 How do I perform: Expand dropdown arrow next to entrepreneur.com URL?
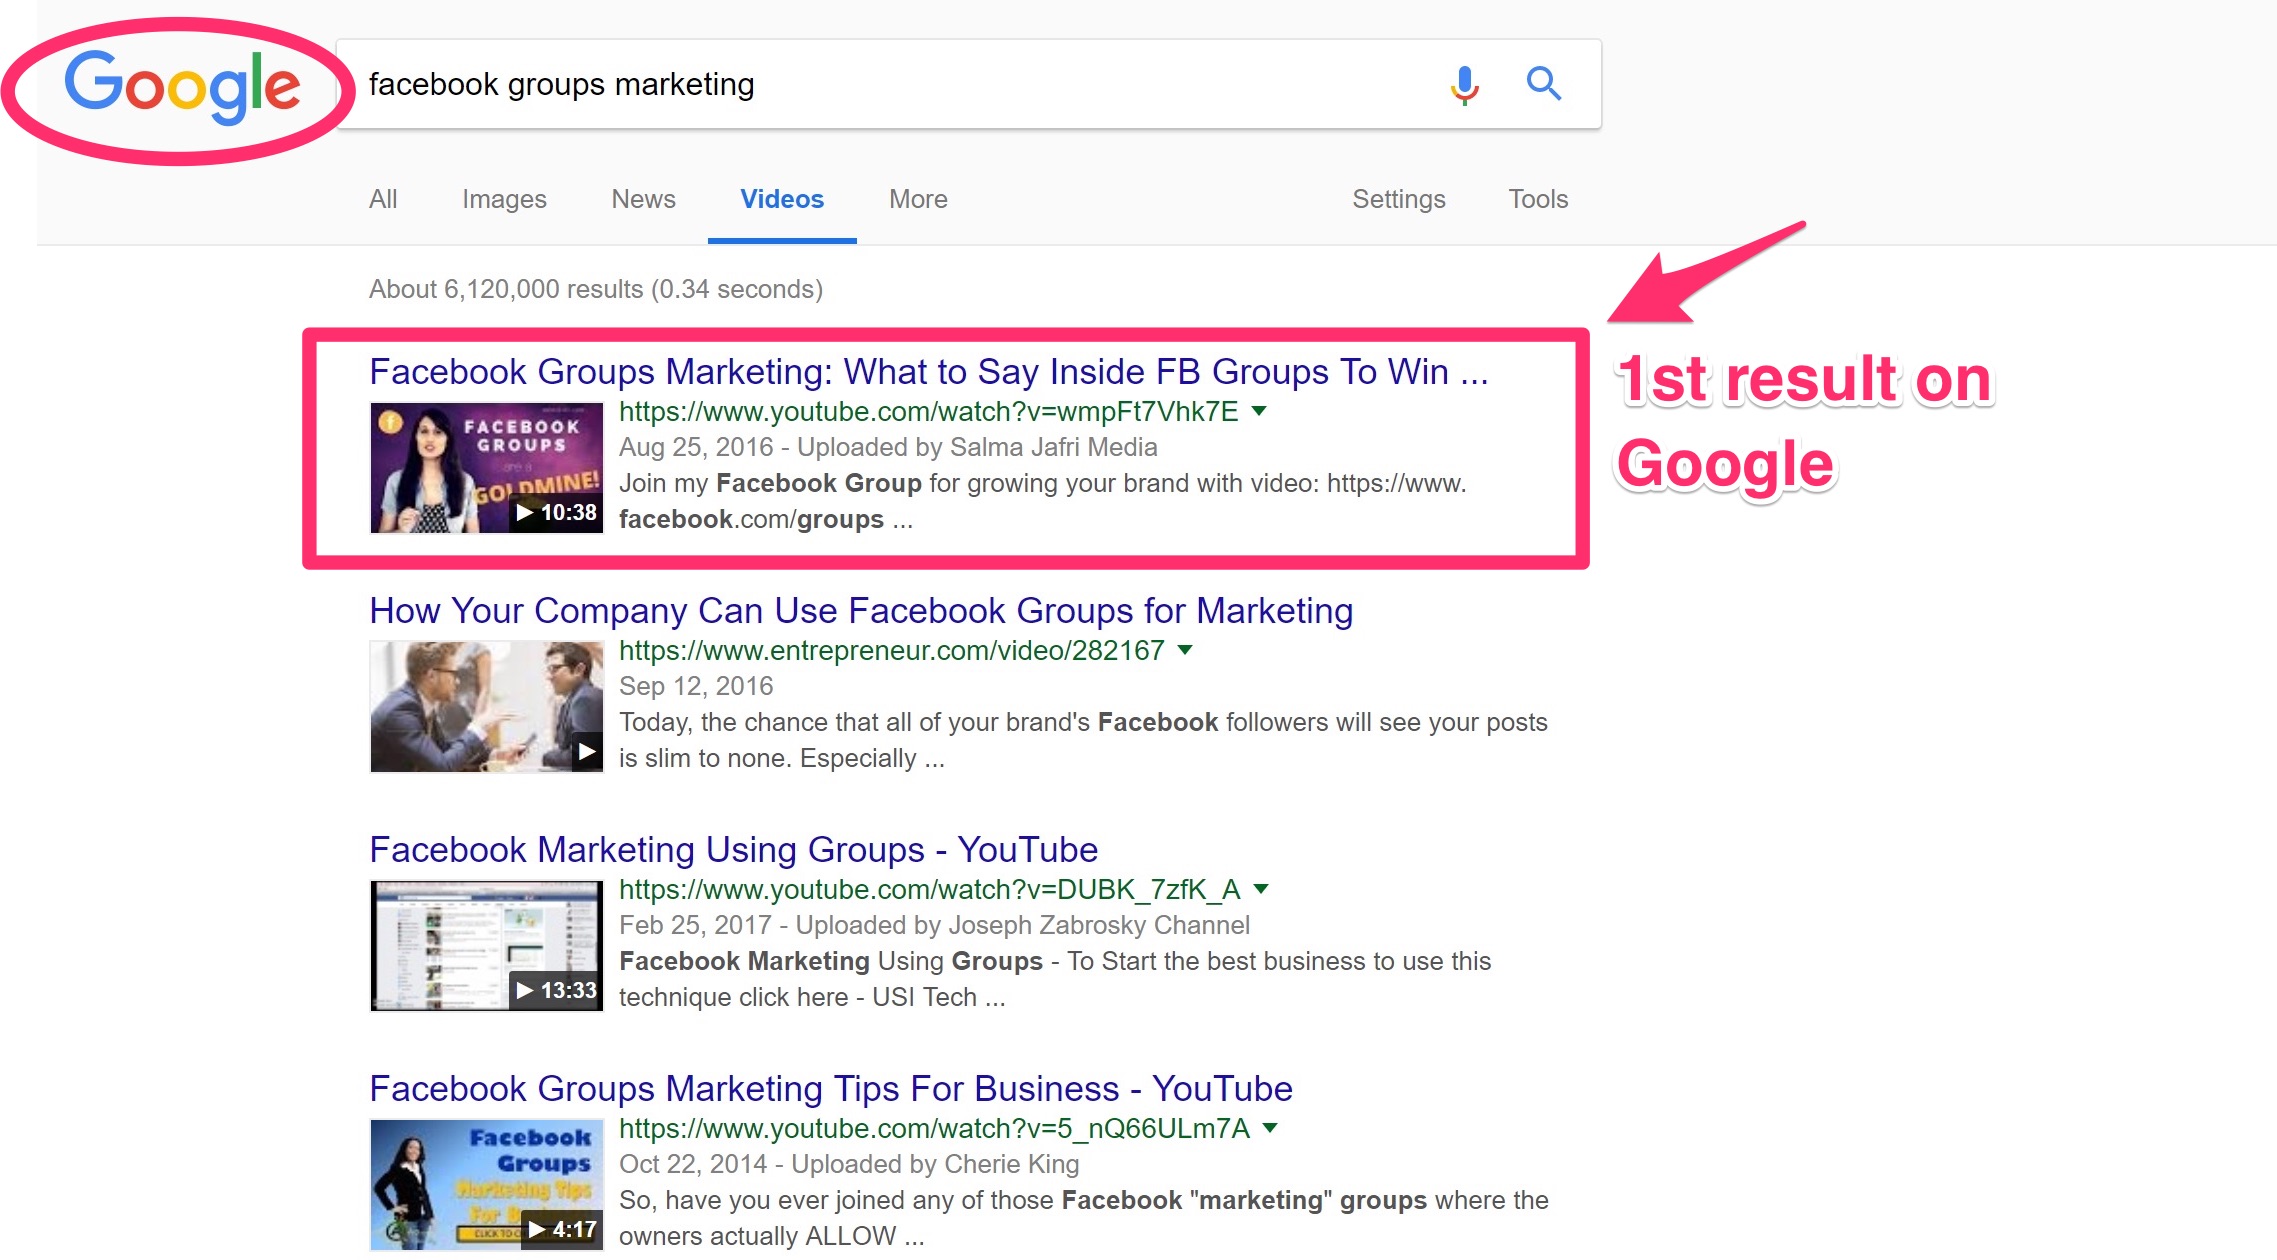click(1185, 650)
